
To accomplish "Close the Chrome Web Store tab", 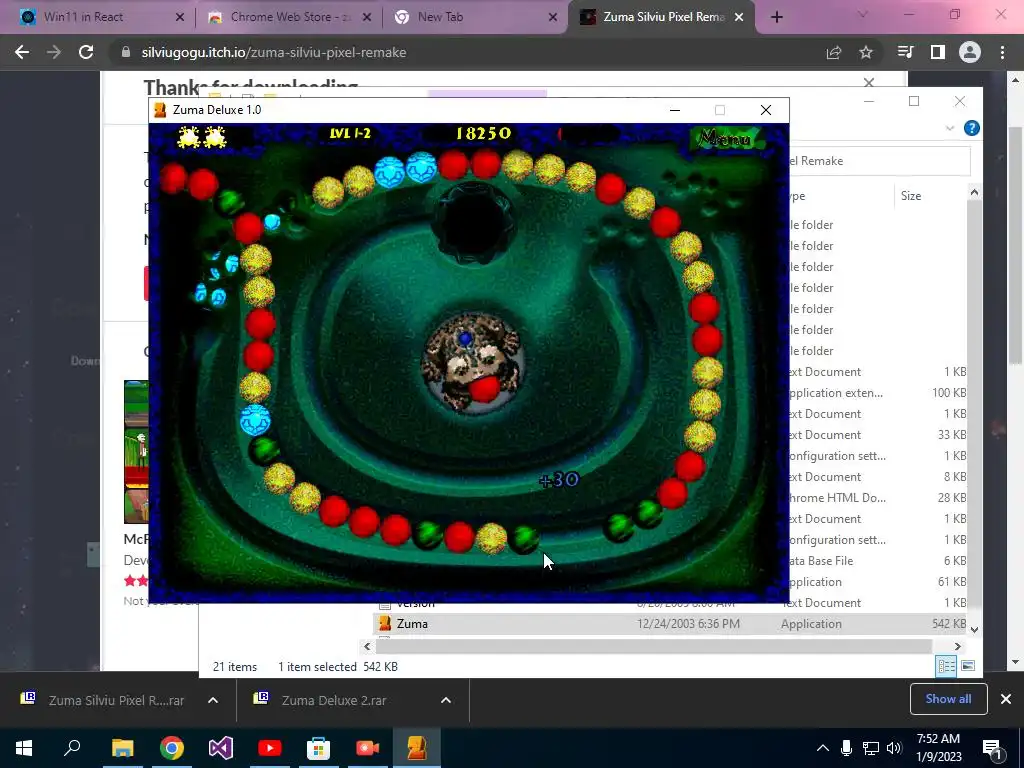I will point(367,17).
